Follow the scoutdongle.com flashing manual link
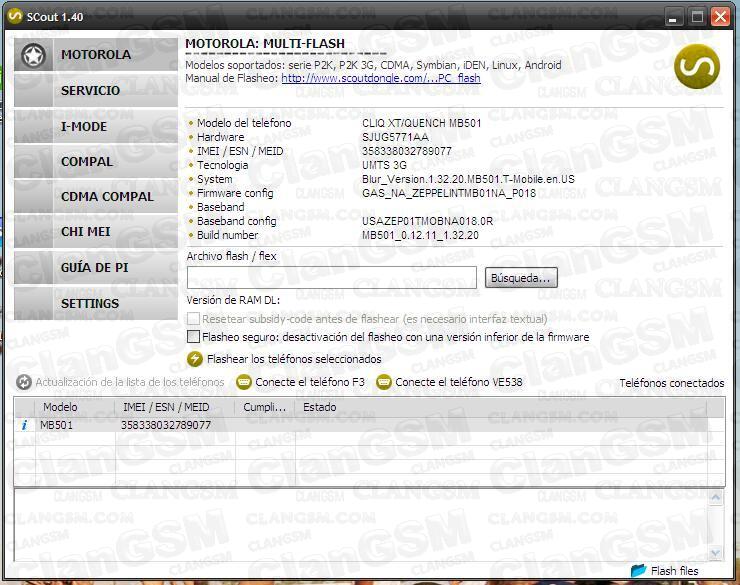The height and width of the screenshot is (585, 740). [x=381, y=78]
